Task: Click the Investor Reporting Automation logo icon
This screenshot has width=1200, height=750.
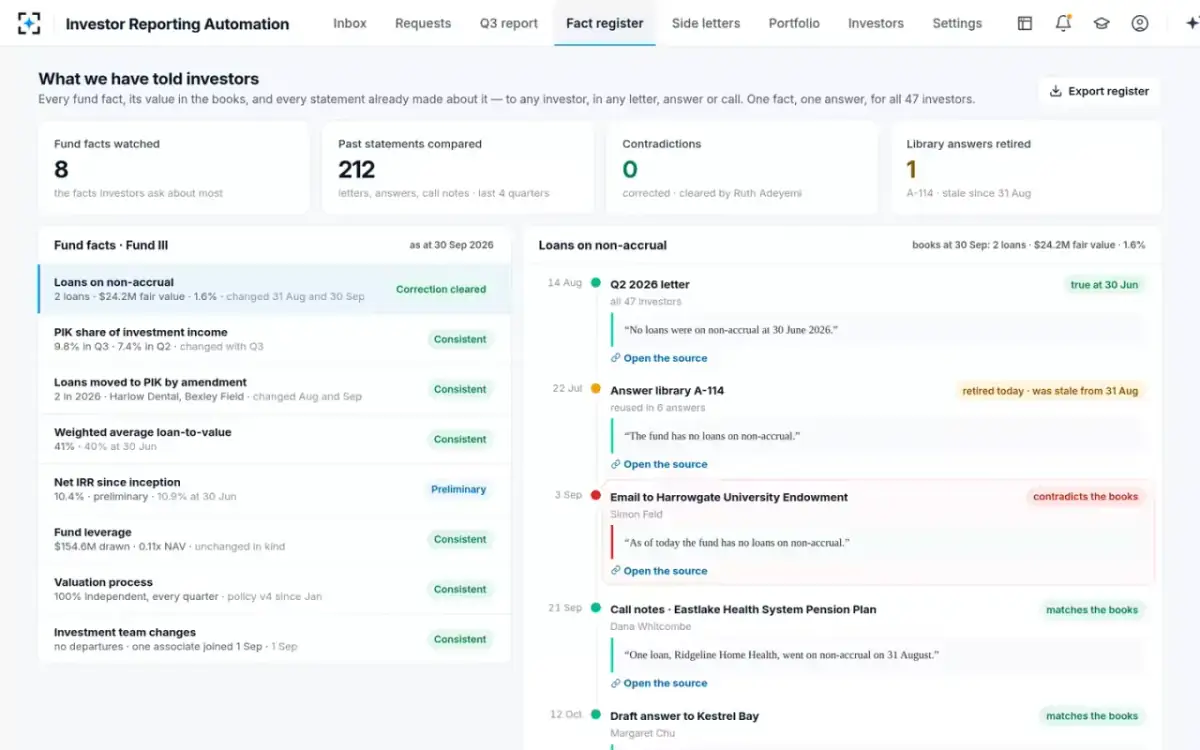Action: click(x=29, y=23)
